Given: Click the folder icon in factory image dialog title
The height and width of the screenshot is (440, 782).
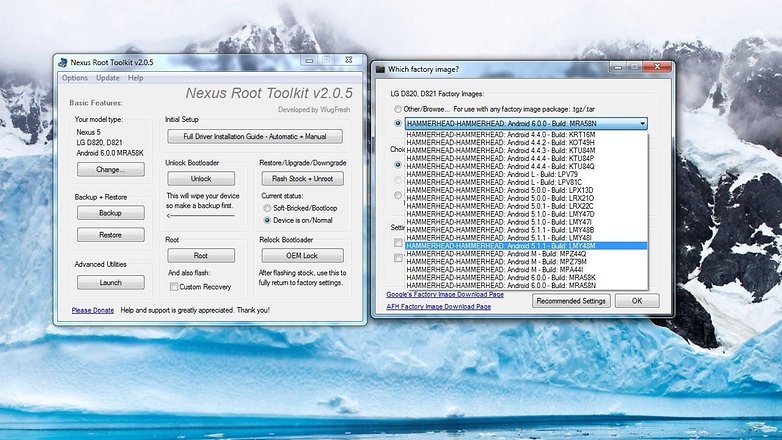Looking at the screenshot, I should click(381, 69).
